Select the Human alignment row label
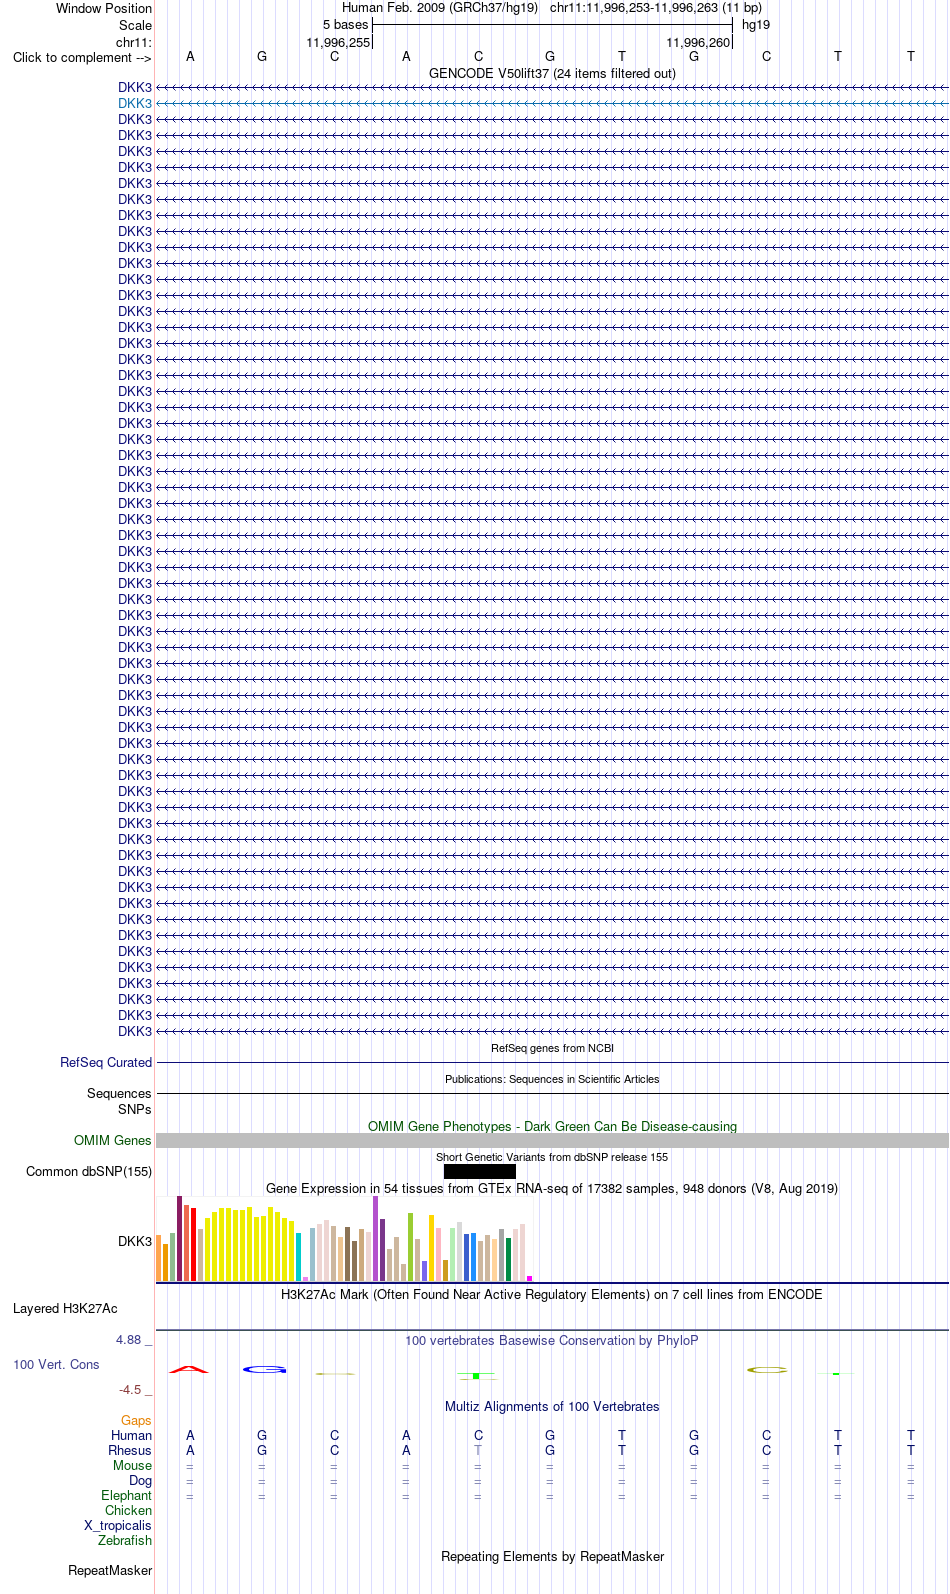 tap(131, 1435)
